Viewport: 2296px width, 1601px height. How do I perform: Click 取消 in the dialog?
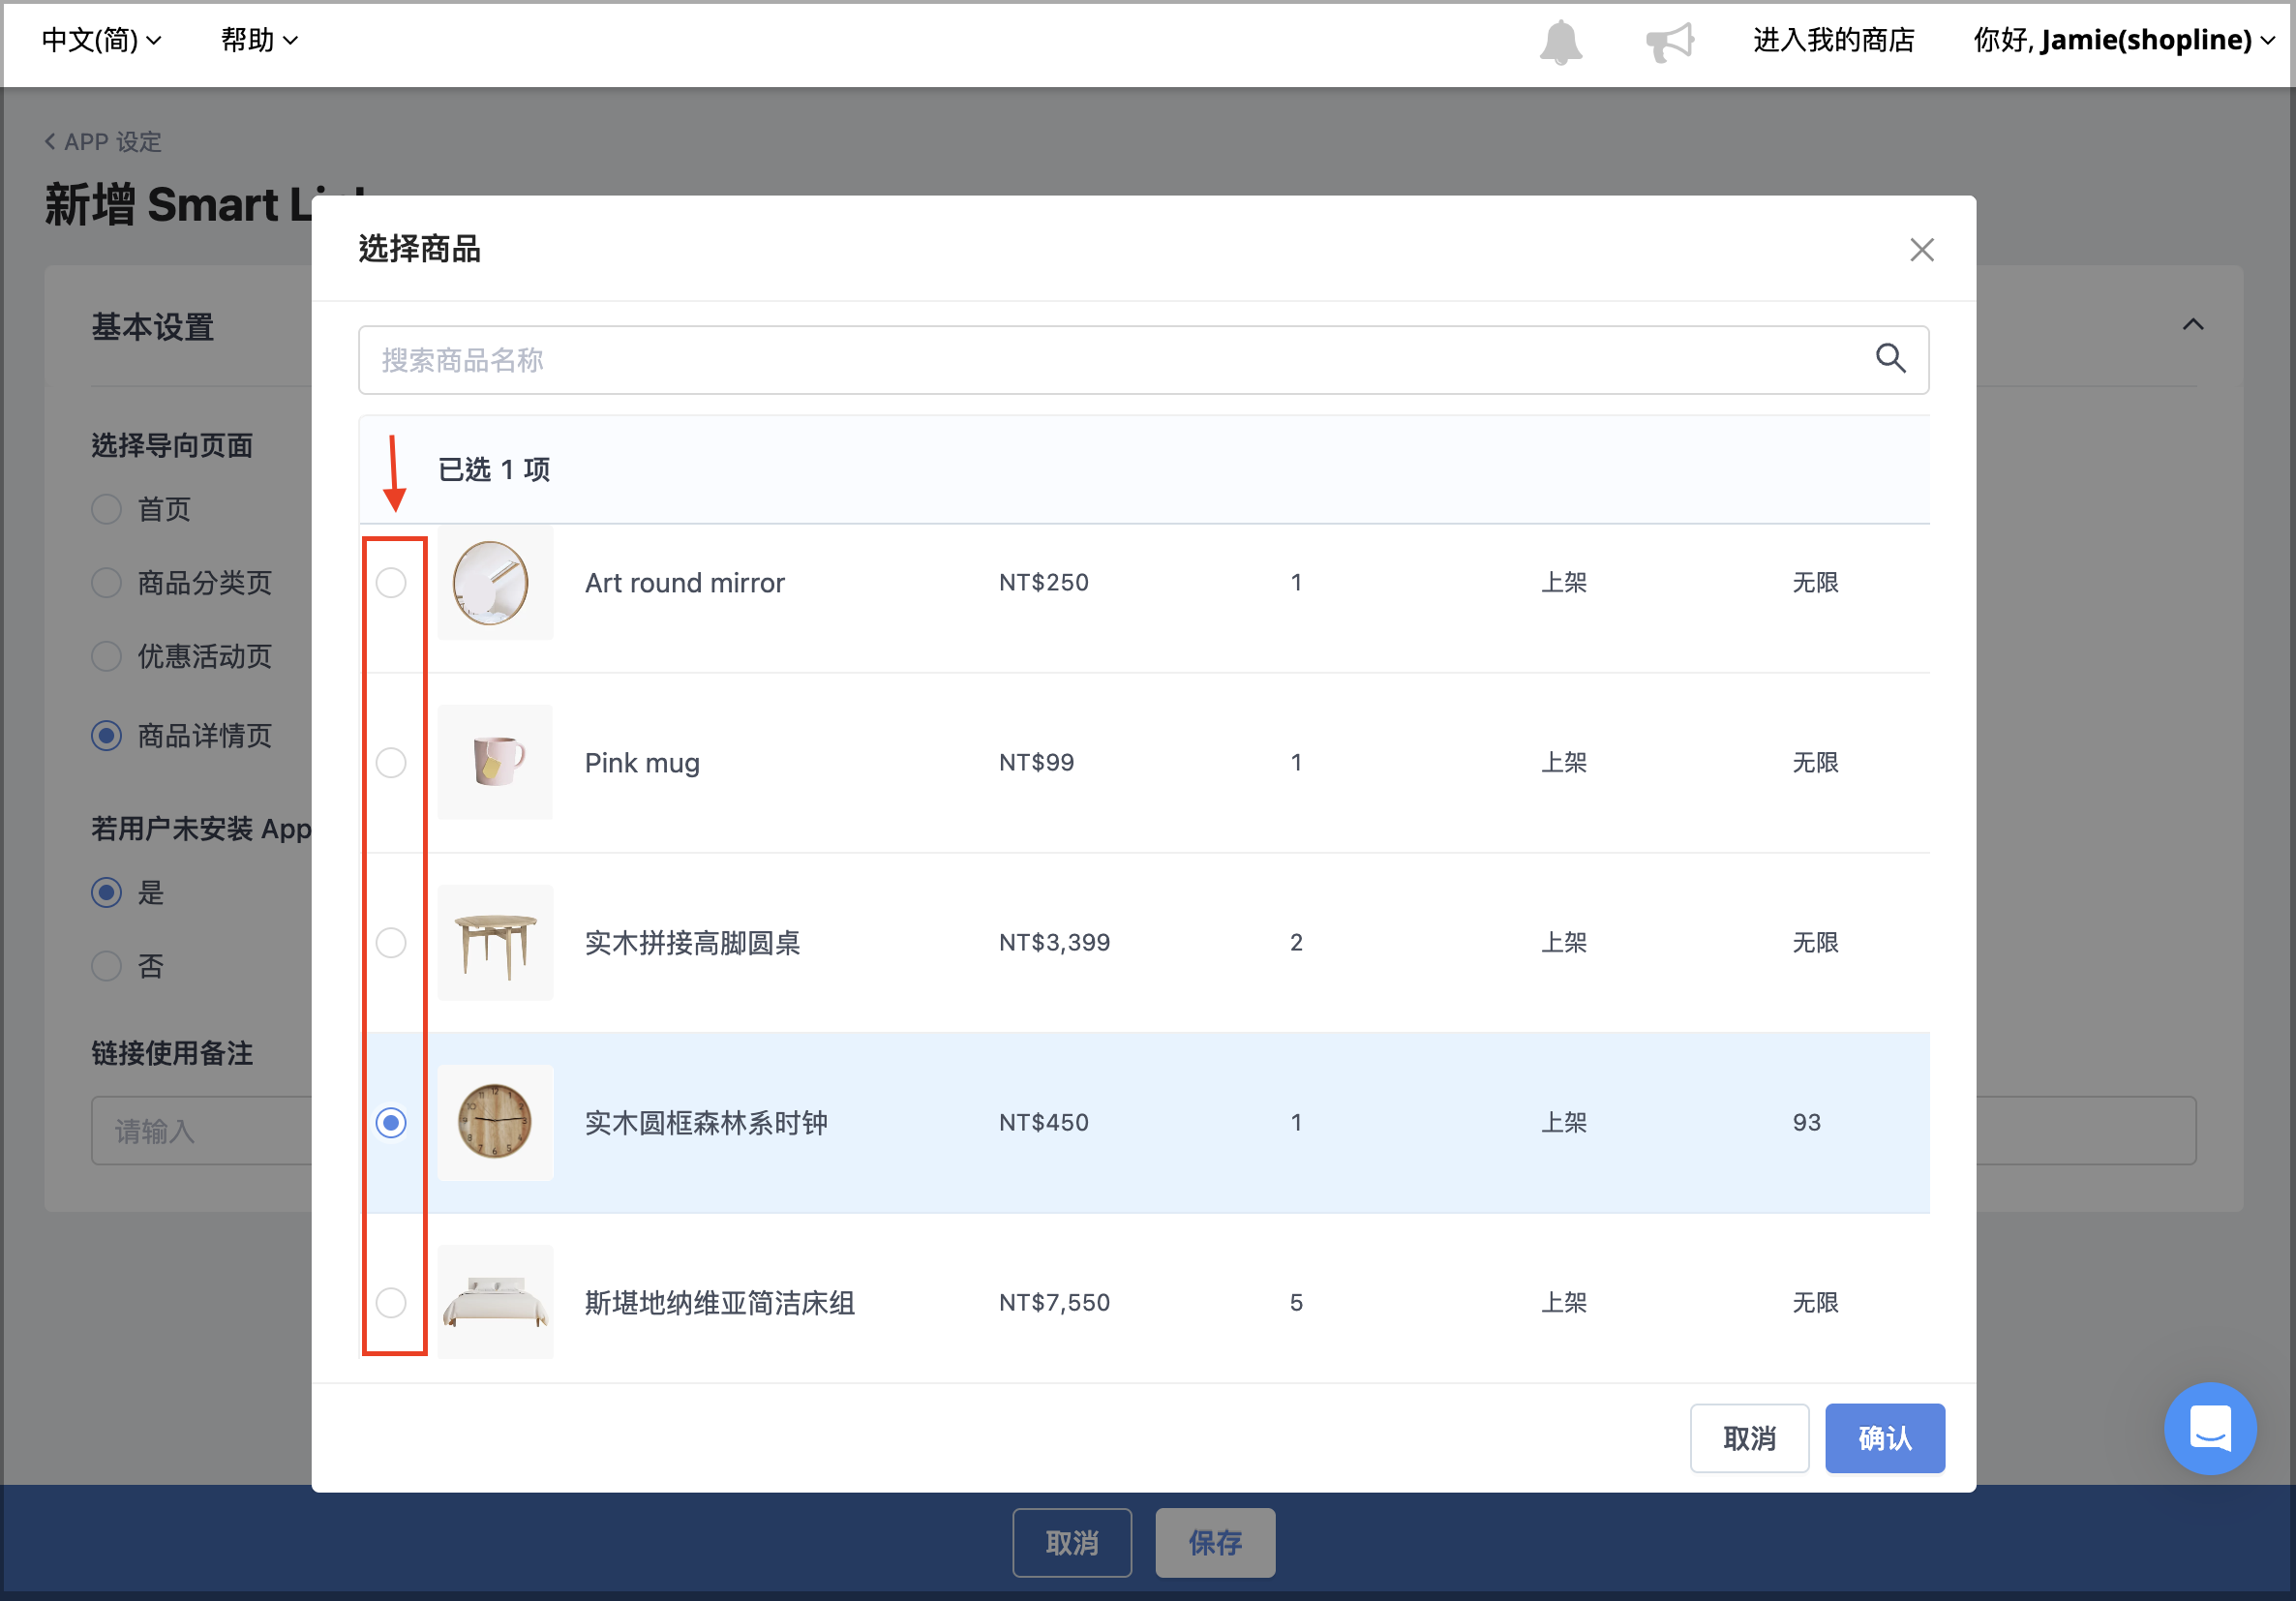(x=1749, y=1438)
